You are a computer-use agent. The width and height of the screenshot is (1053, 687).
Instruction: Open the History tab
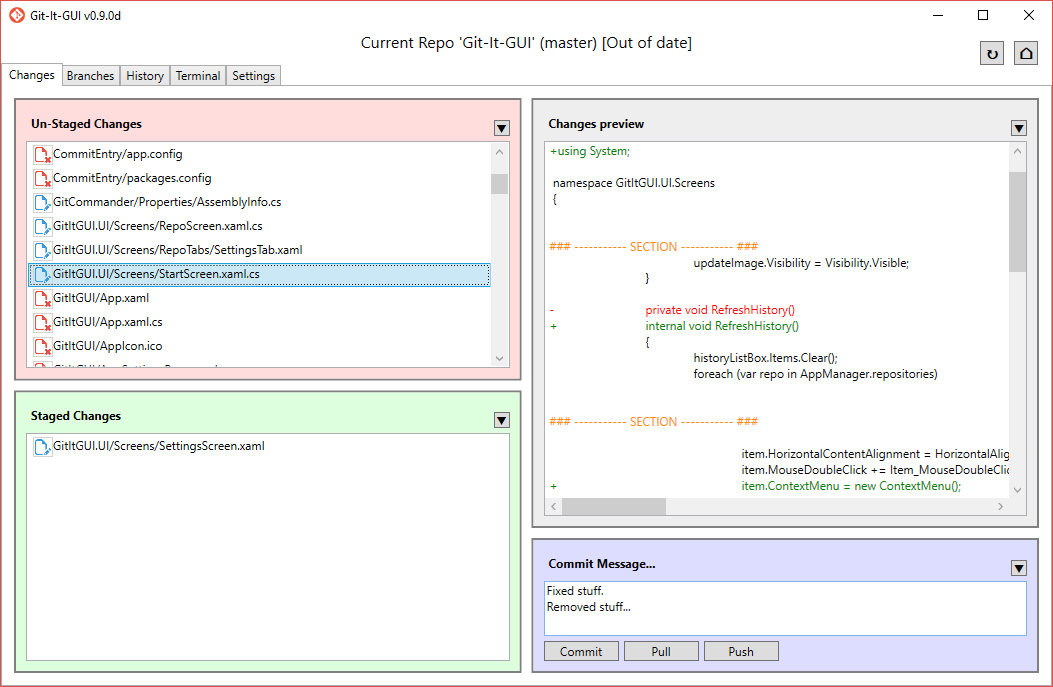(145, 76)
